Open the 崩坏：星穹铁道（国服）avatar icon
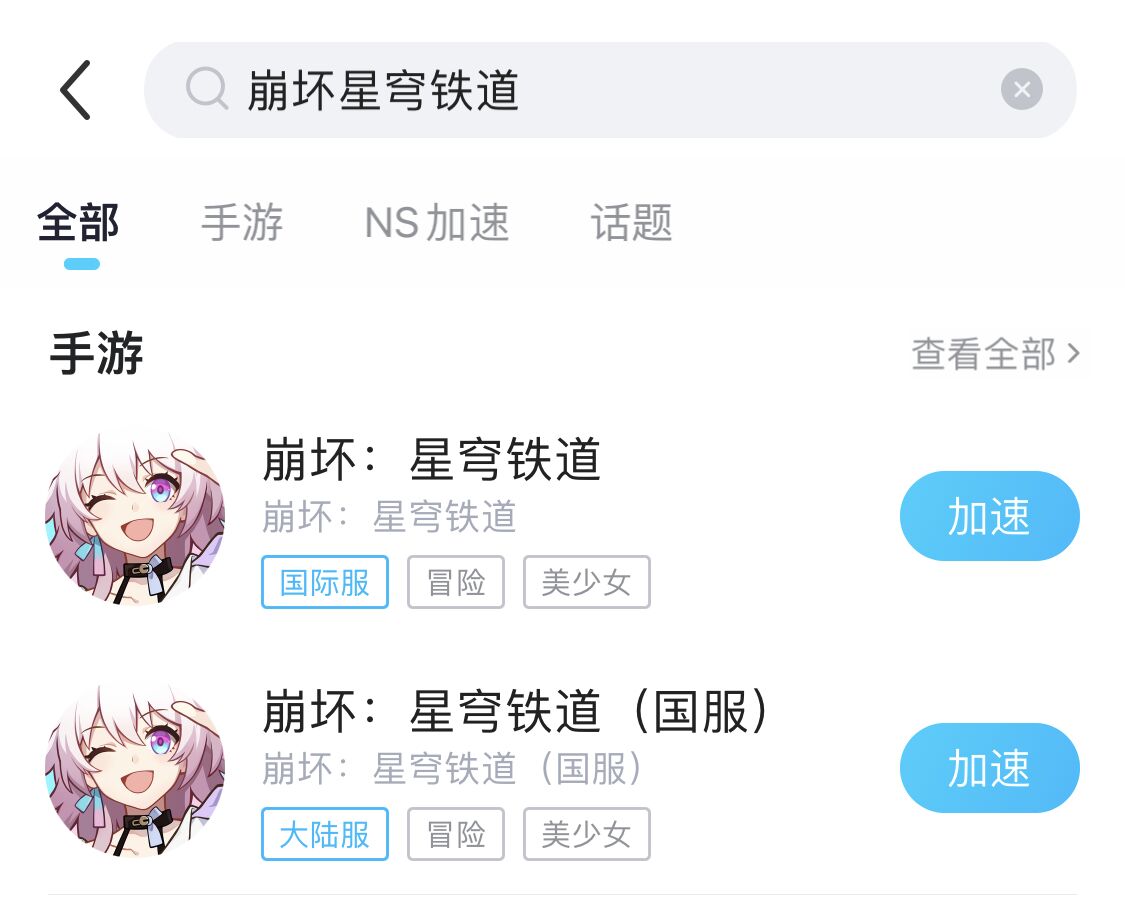1125x913 pixels. 135,770
